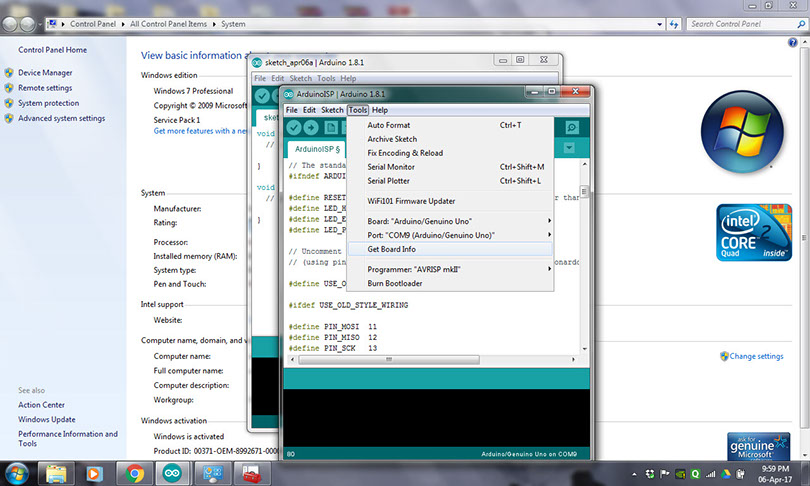This screenshot has width=810, height=486.
Task: Open Help menu in ArduinoISP window
Action: pos(380,110)
